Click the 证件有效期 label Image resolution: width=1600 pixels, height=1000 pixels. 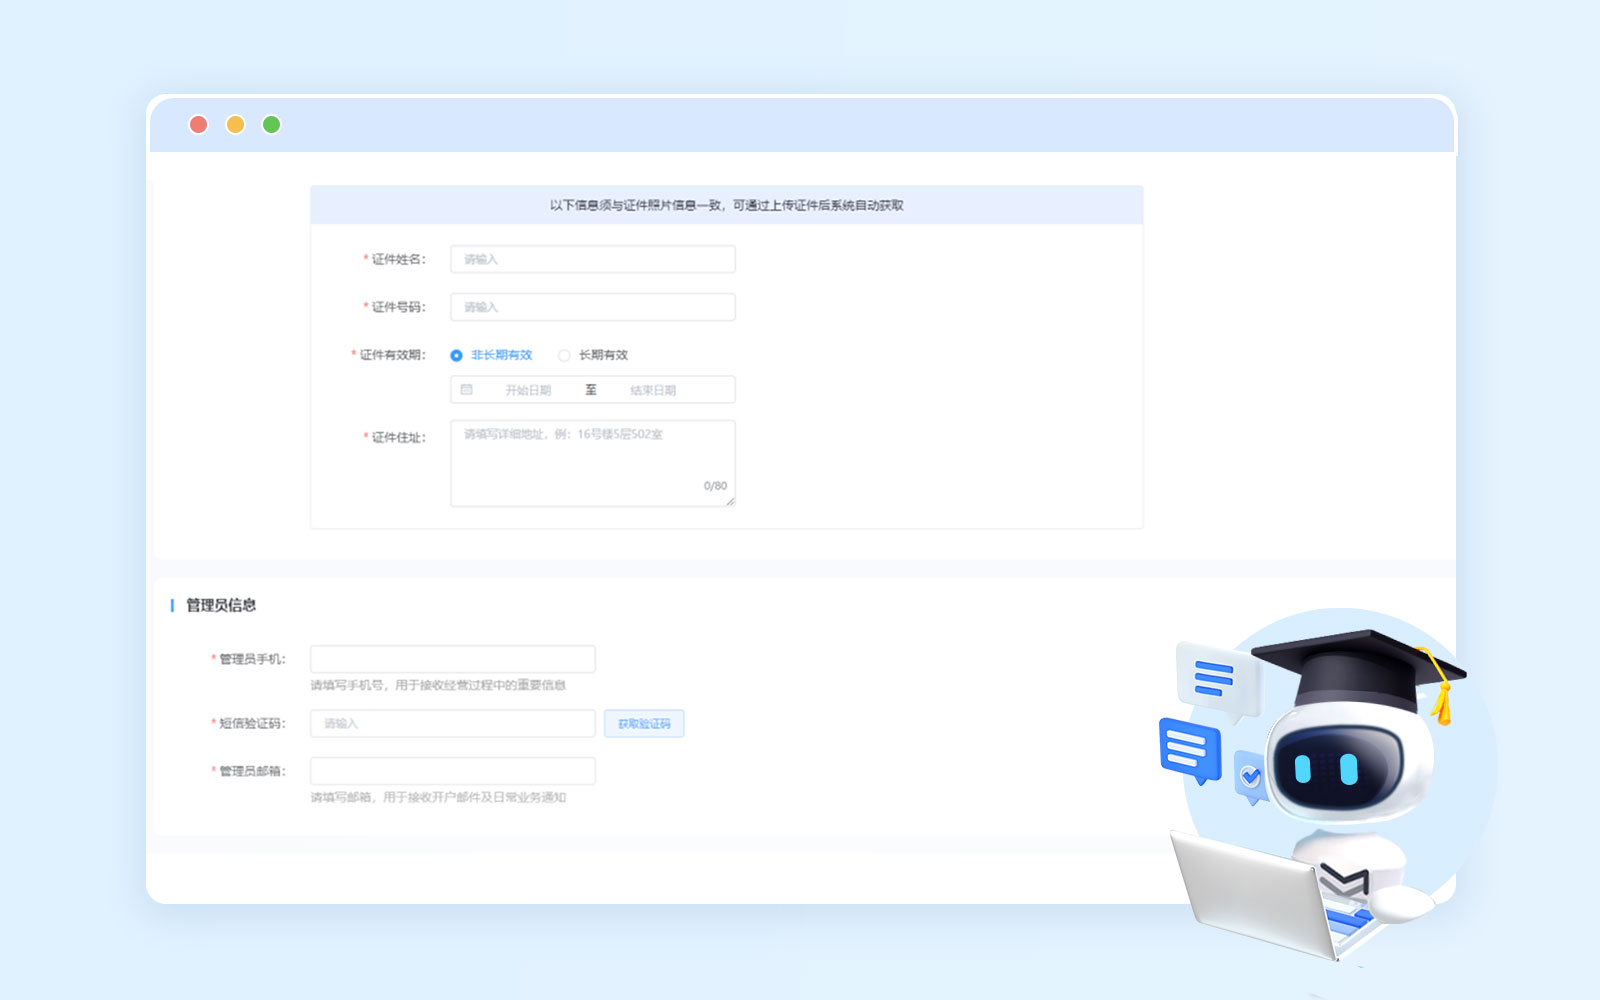[x=392, y=355]
